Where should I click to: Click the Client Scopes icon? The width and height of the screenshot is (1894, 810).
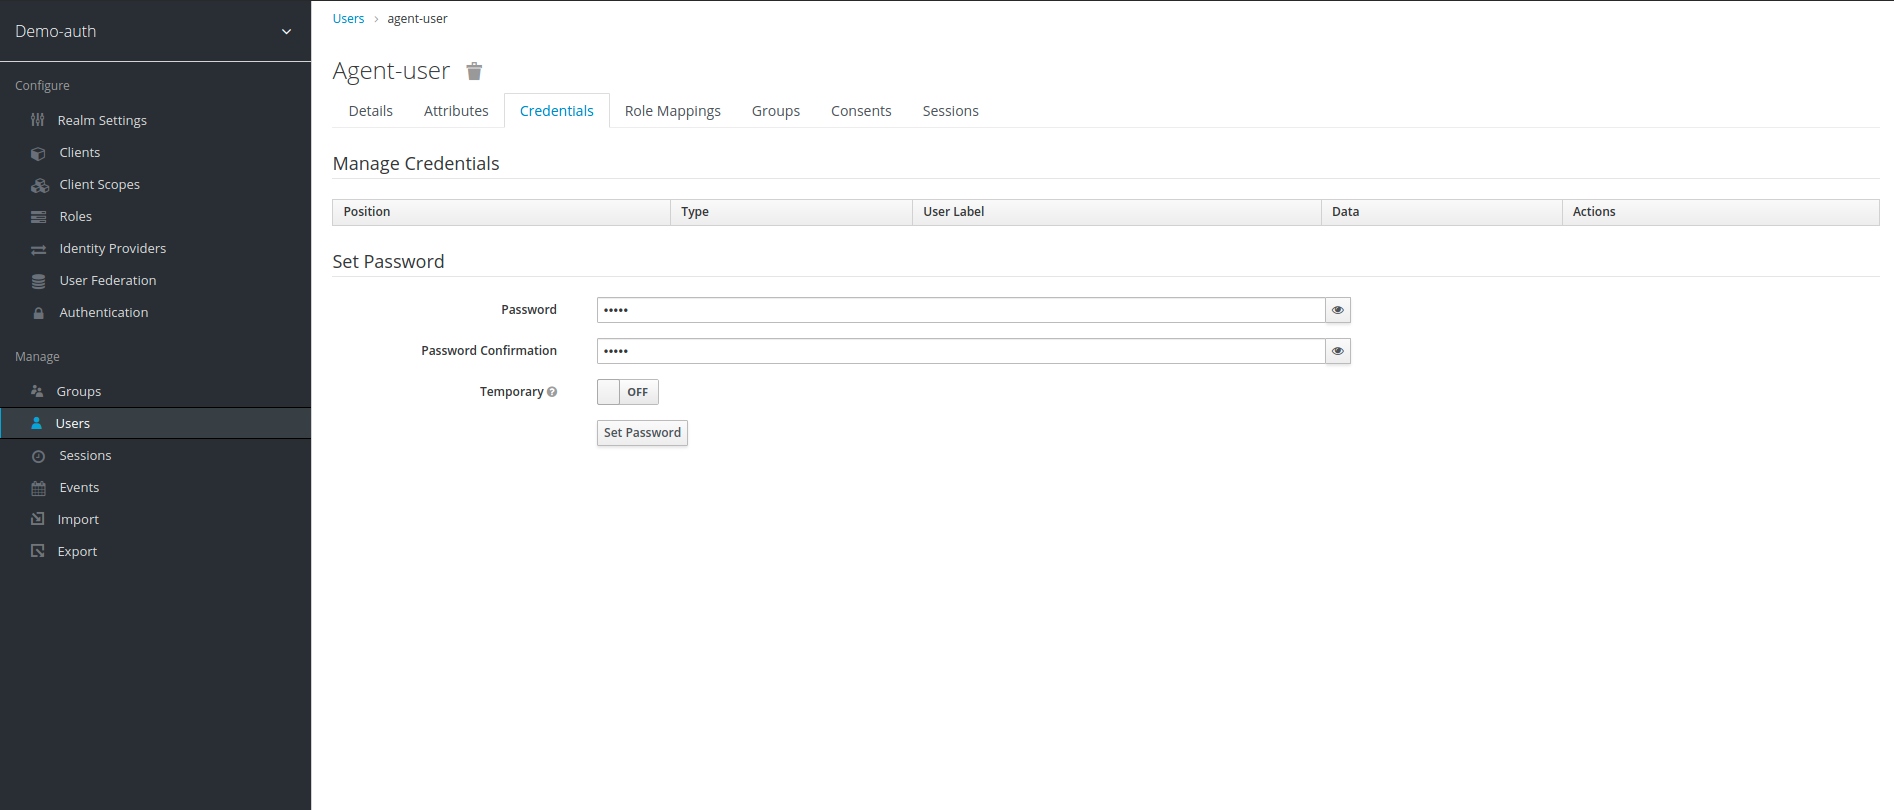coord(39,185)
